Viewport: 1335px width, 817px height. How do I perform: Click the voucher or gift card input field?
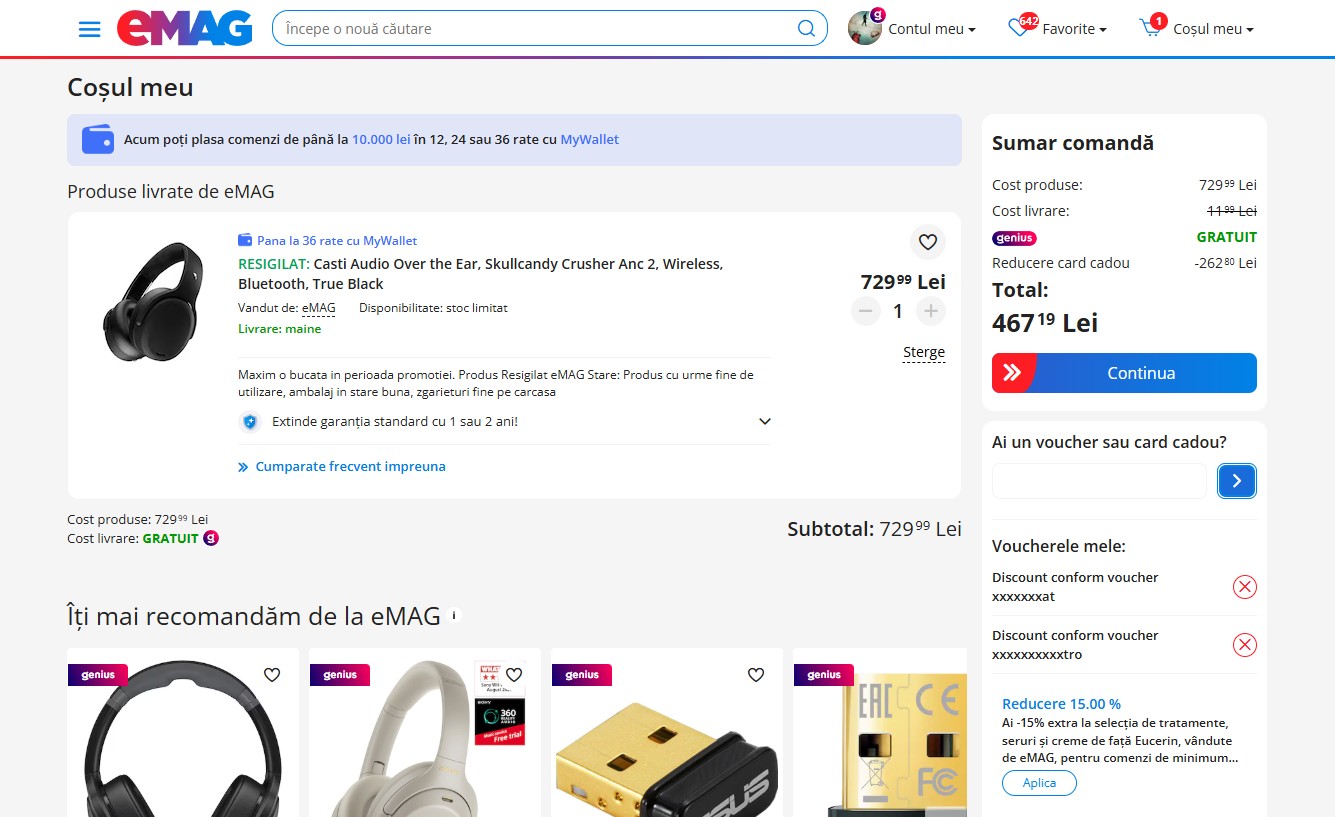coord(1099,481)
